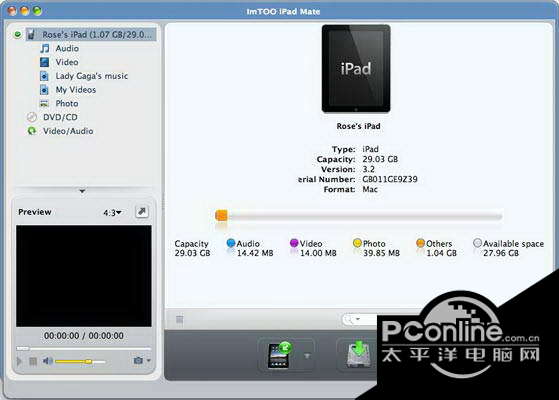Open Lady Gaga's music playlist

coord(92,76)
